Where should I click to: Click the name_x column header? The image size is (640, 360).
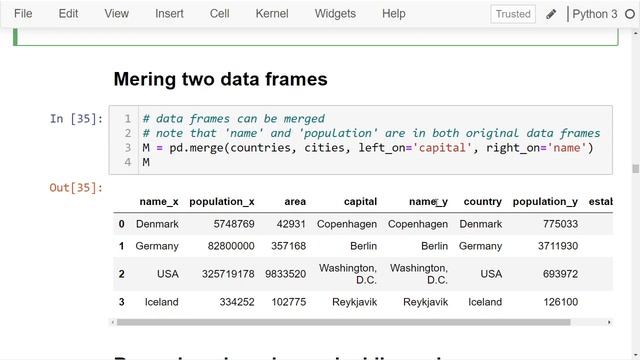click(x=159, y=202)
